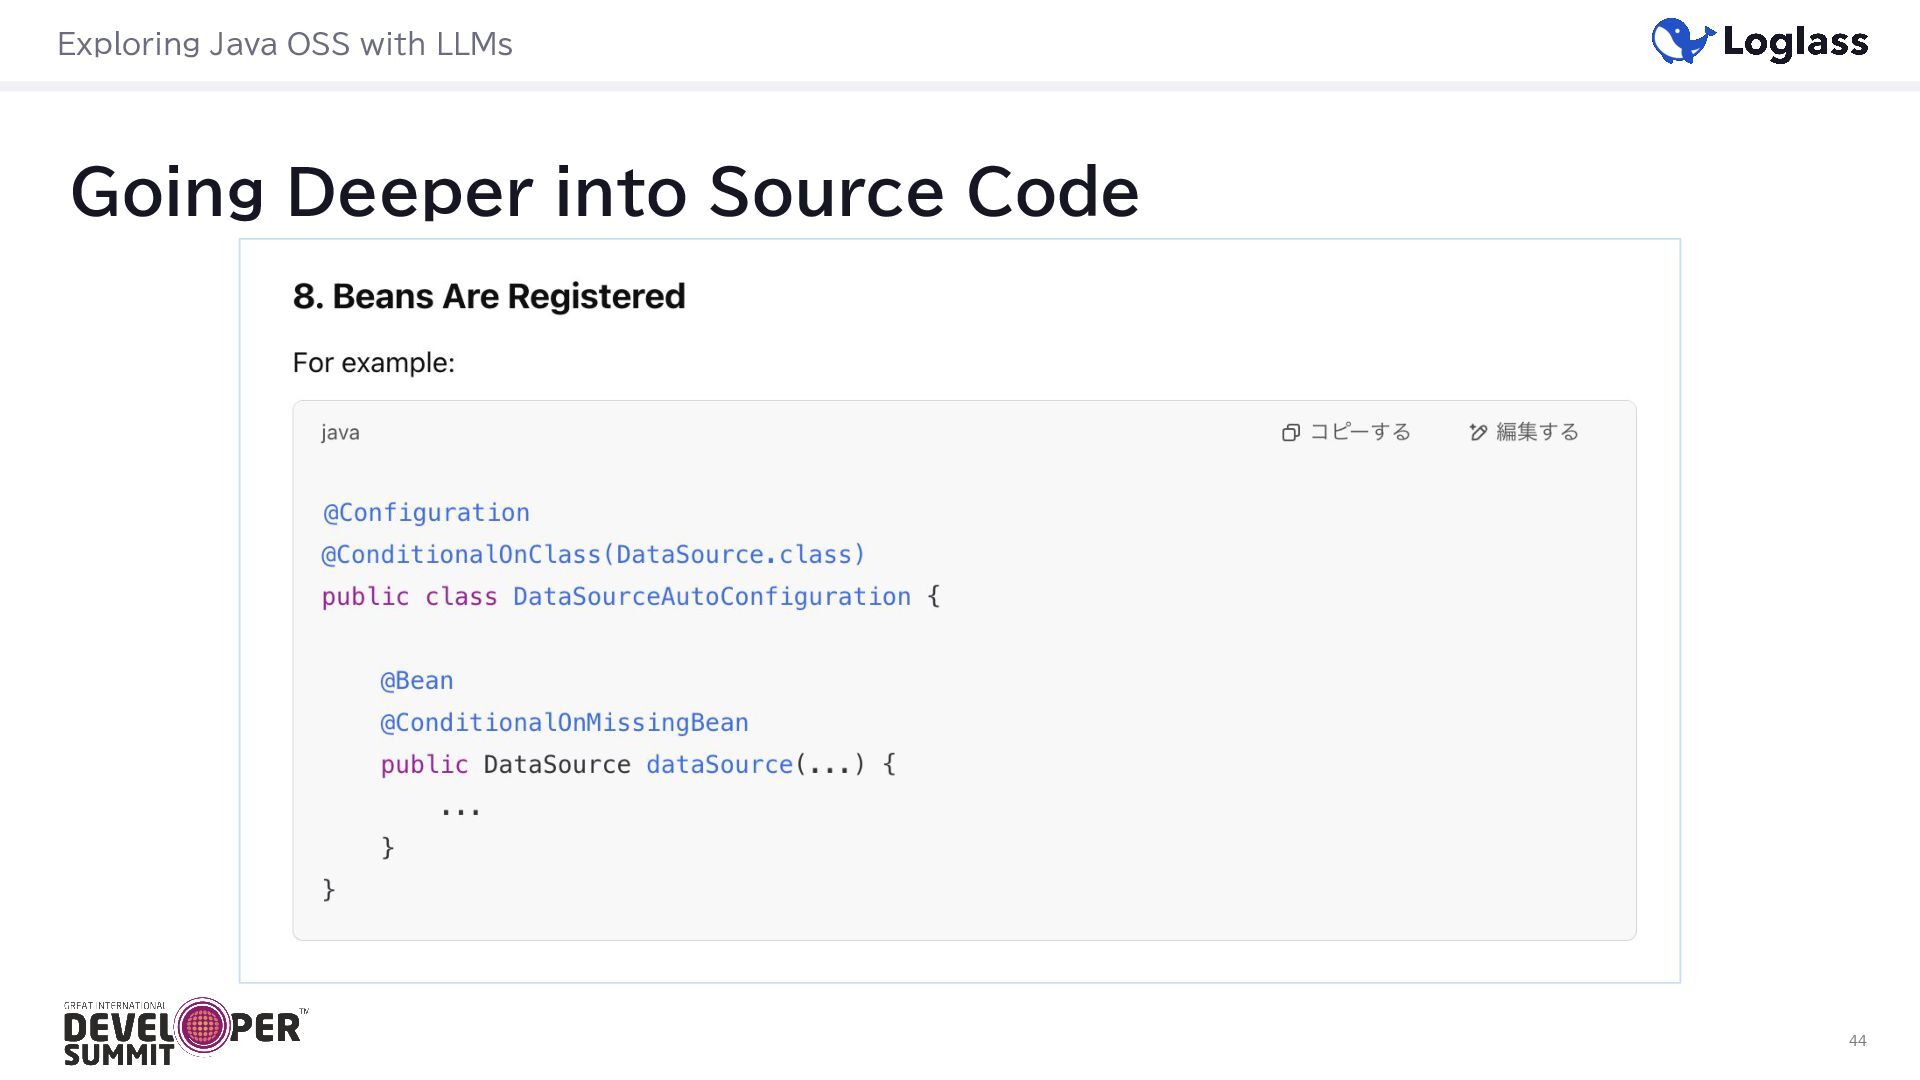Click the @Configuration annotation line
The height and width of the screenshot is (1080, 1920).
click(x=426, y=512)
